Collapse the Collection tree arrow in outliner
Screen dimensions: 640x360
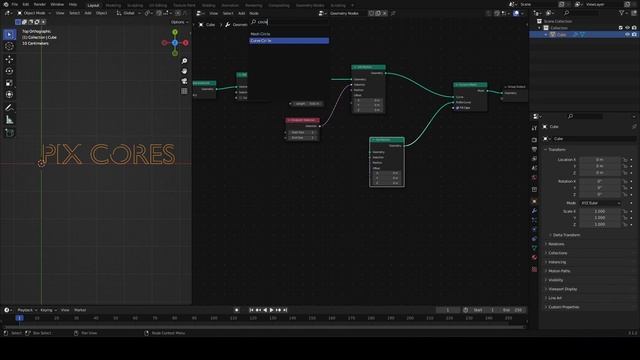[540, 28]
